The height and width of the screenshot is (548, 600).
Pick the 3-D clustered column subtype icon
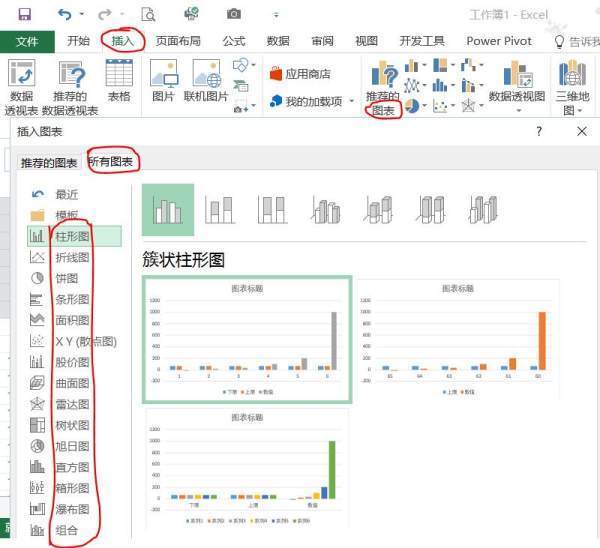tap(325, 209)
